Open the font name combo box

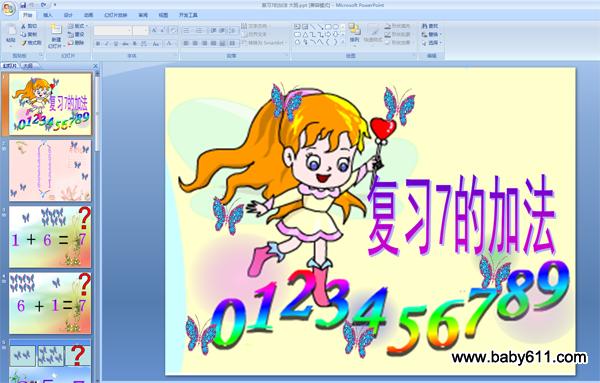[x=113, y=30]
